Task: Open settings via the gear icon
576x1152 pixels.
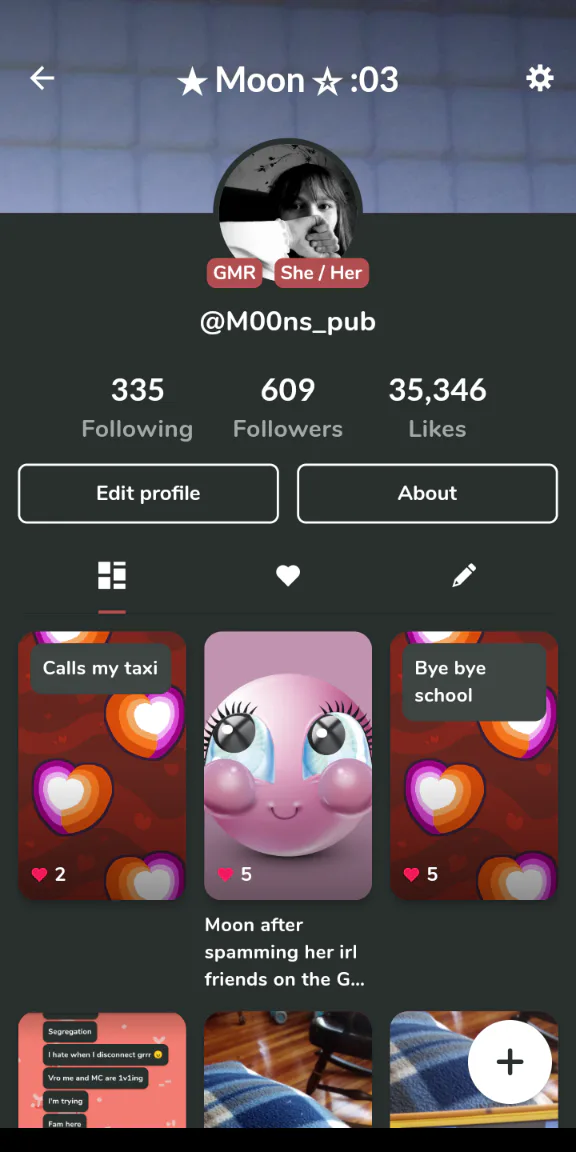Action: (x=539, y=78)
